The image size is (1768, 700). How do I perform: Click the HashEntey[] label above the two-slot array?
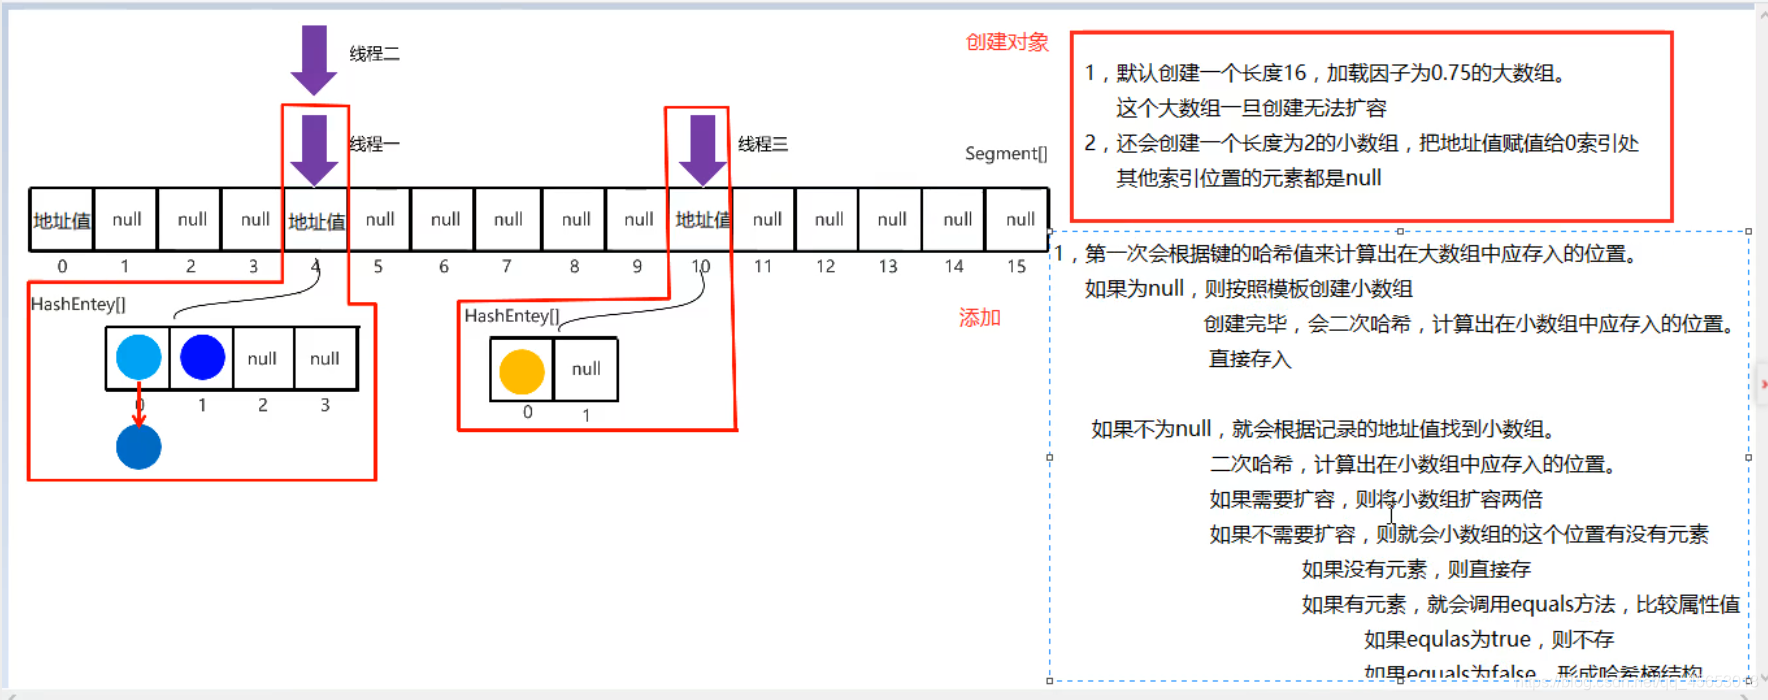coord(511,316)
